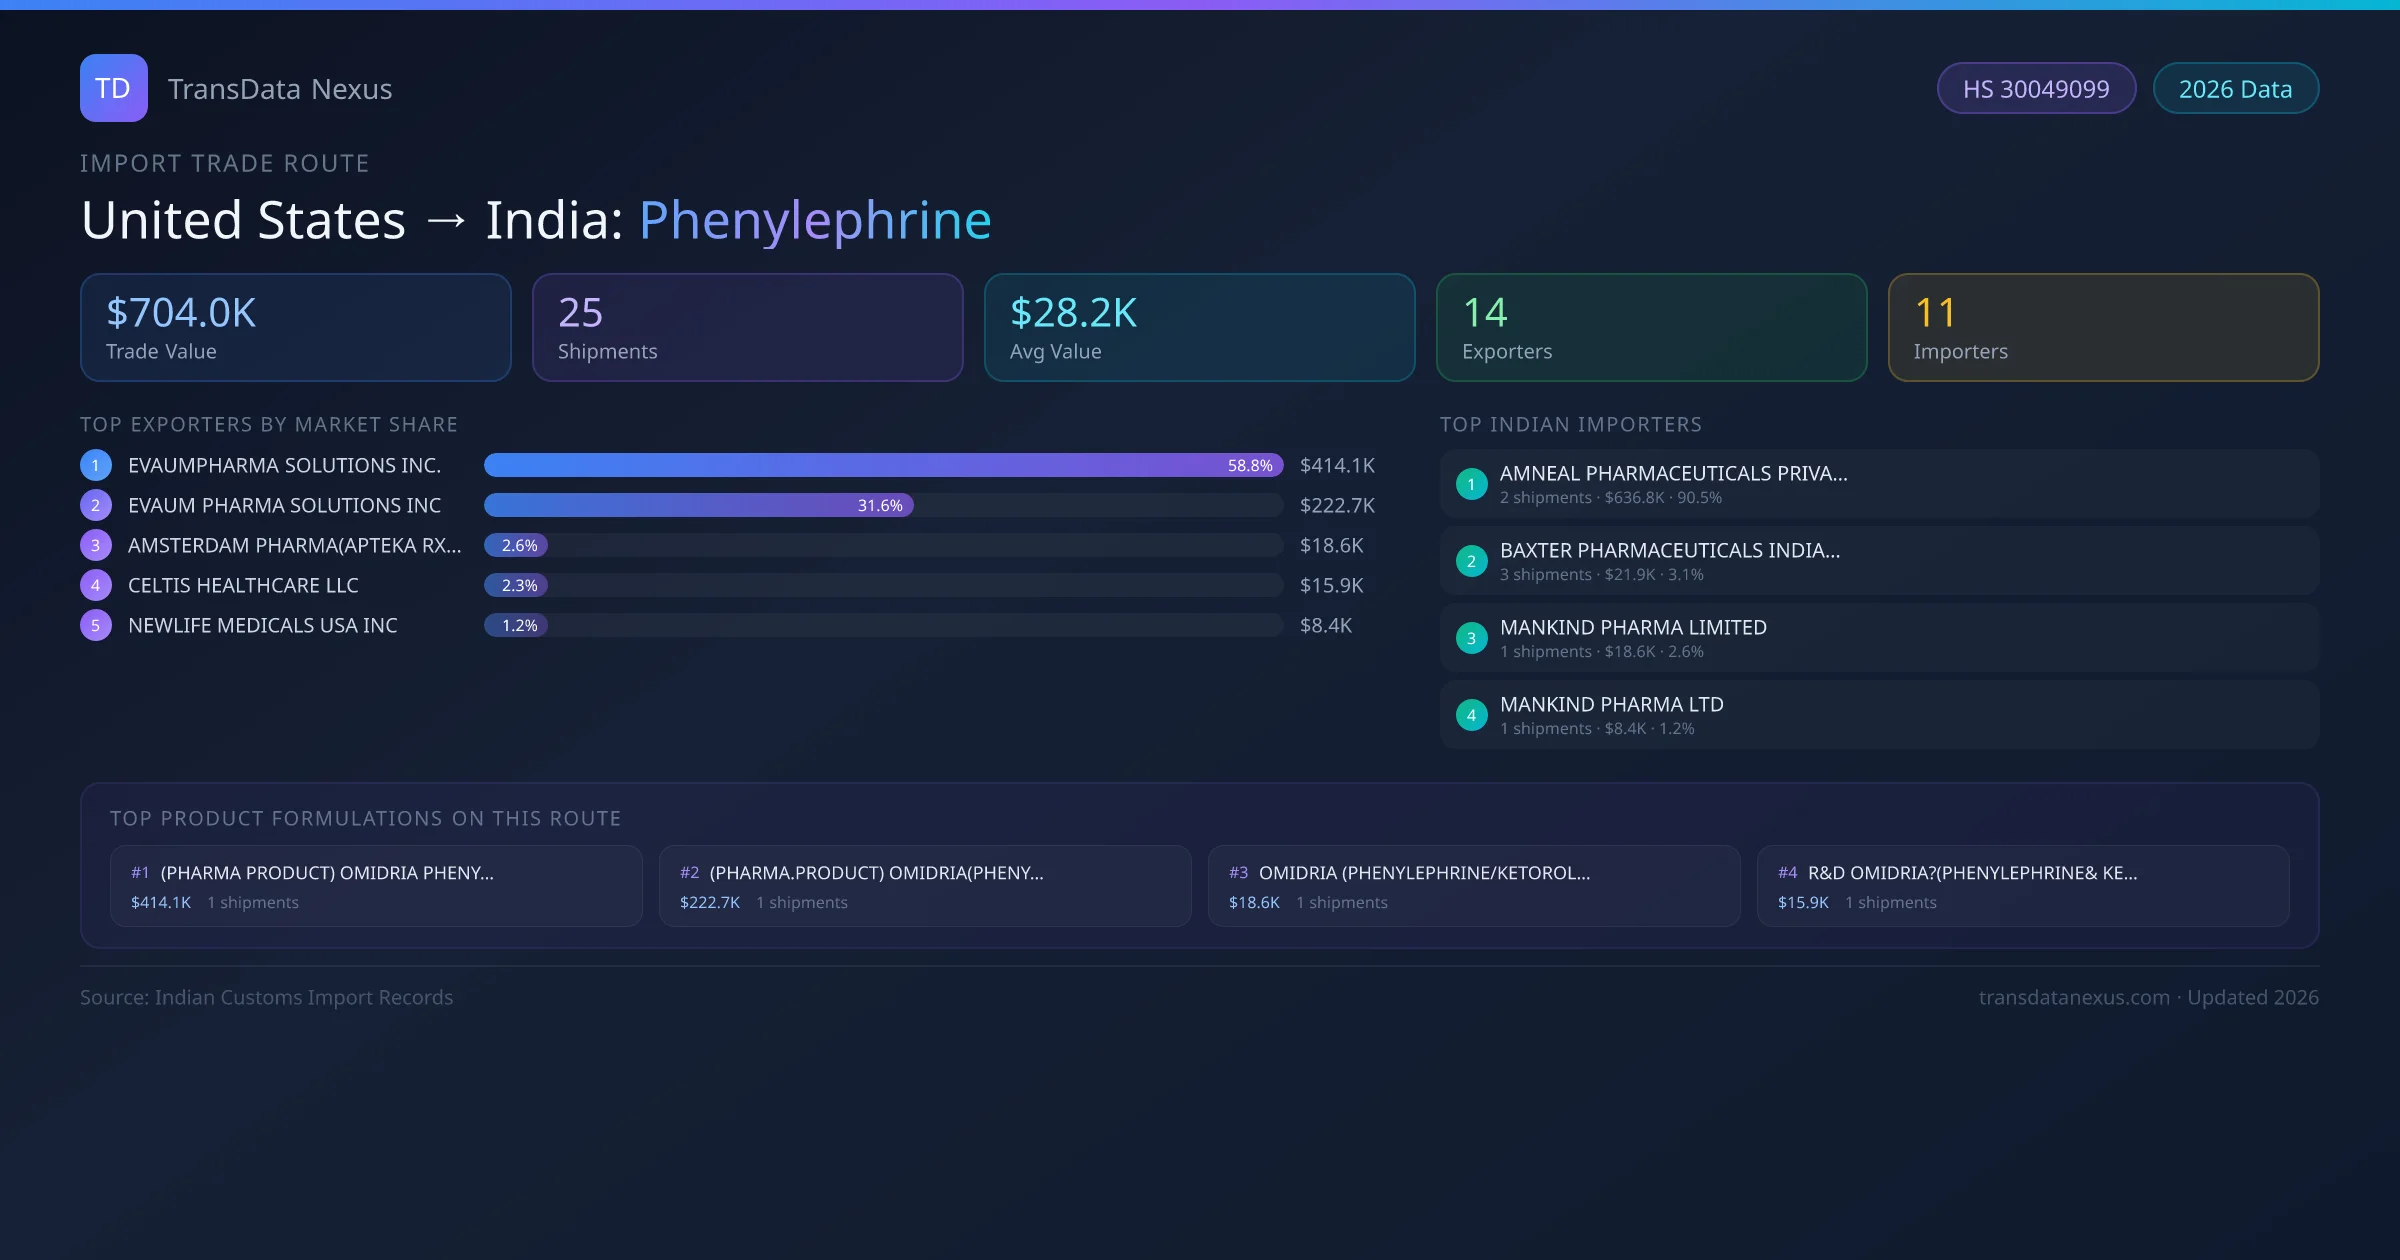2400x1260 pixels.
Task: Open the $704.0K Trade Value card
Action: tap(295, 328)
